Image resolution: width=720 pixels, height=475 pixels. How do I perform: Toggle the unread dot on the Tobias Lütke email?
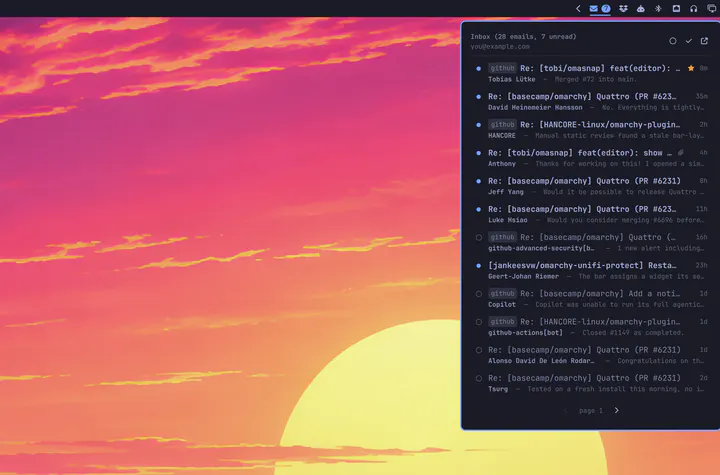pos(478,68)
